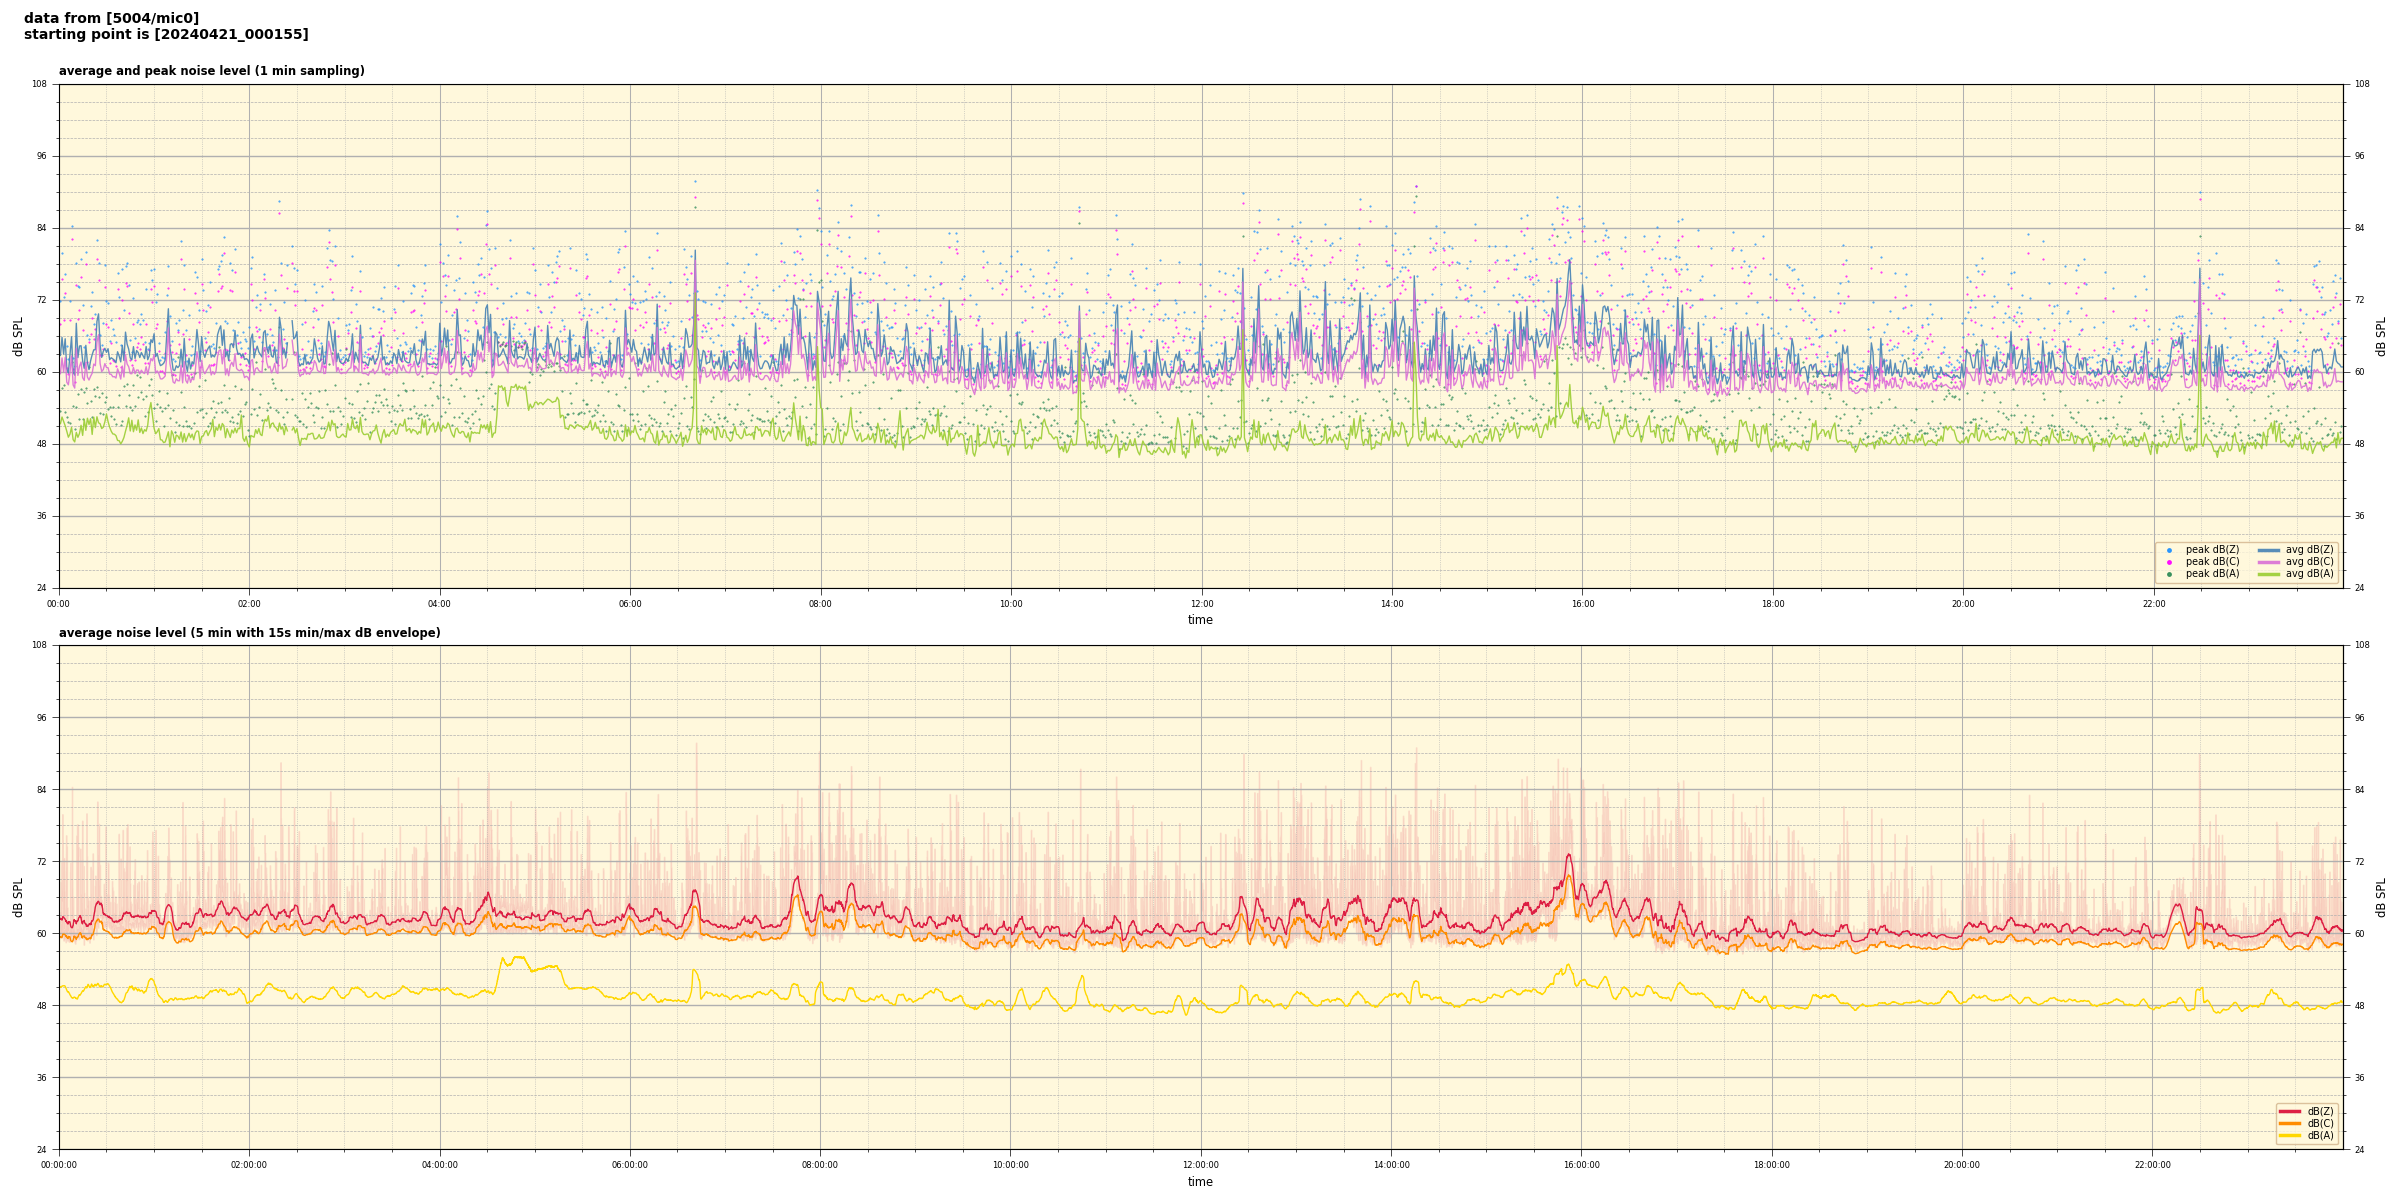This screenshot has width=2400, height=1200.
Task: Click the 'data from [5004/mic0]' header text
Action: click(x=111, y=18)
